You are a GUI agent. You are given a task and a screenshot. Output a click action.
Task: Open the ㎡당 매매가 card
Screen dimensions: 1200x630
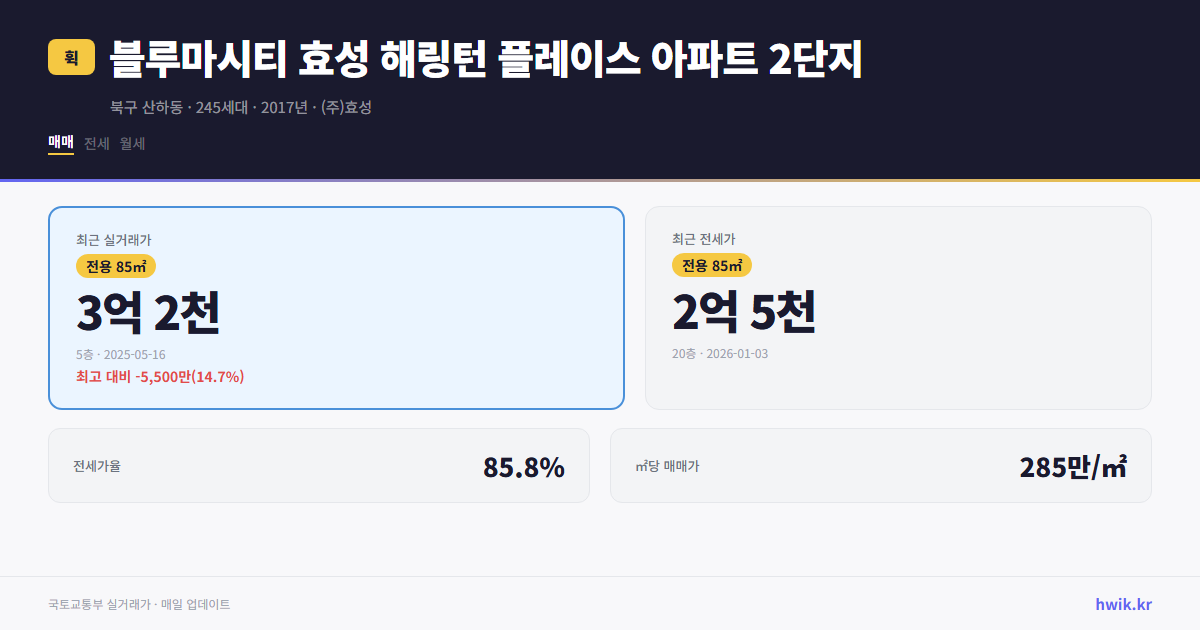click(880, 465)
